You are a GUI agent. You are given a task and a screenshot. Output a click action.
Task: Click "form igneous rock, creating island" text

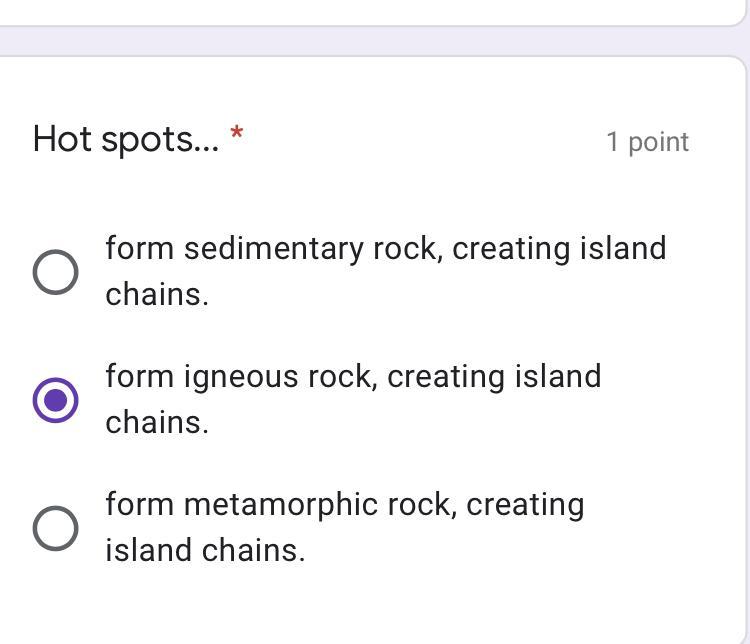tap(353, 376)
